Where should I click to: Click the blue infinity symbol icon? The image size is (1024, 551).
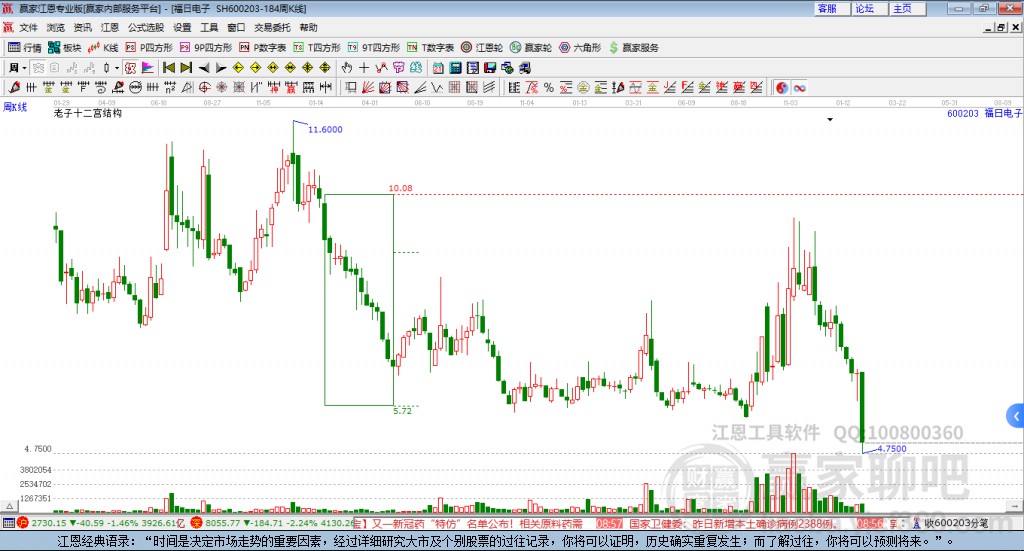pos(799,87)
